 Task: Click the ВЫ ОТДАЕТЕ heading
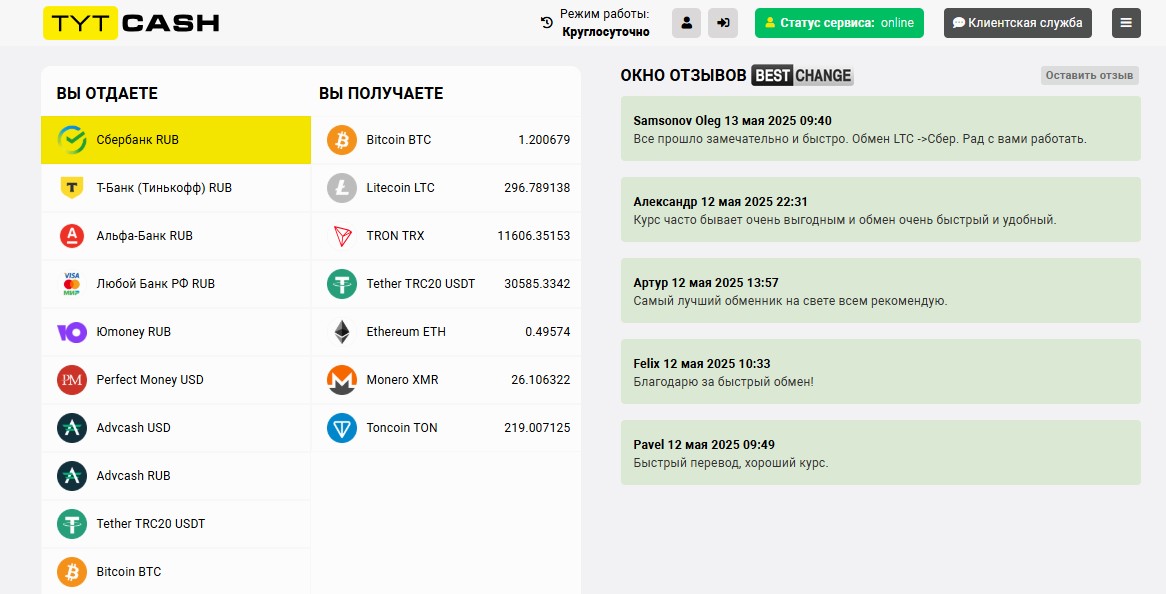(107, 93)
